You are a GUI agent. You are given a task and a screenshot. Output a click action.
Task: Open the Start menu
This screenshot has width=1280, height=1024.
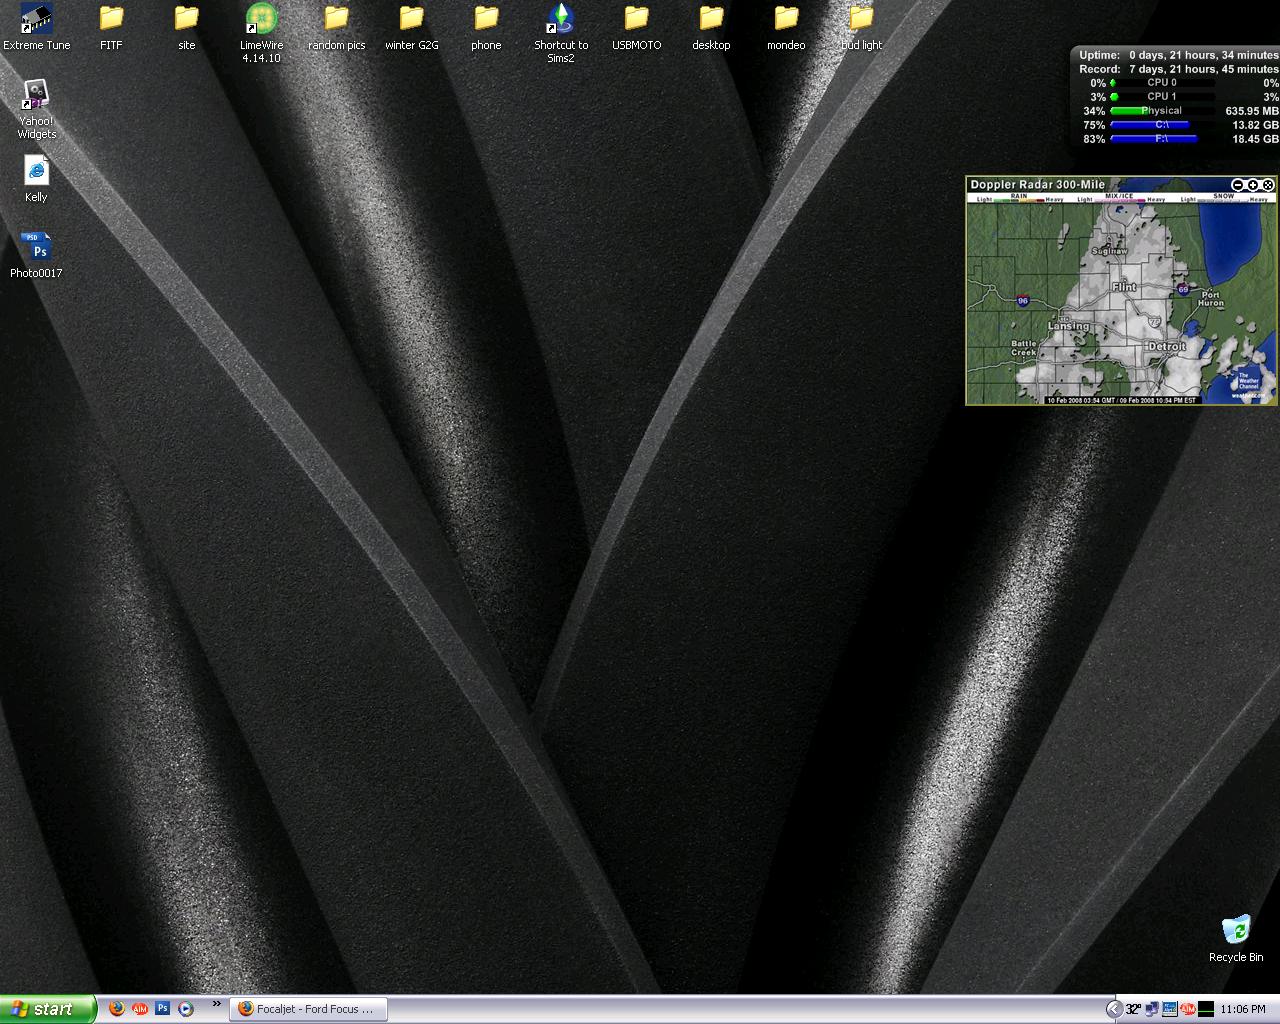tap(48, 1009)
